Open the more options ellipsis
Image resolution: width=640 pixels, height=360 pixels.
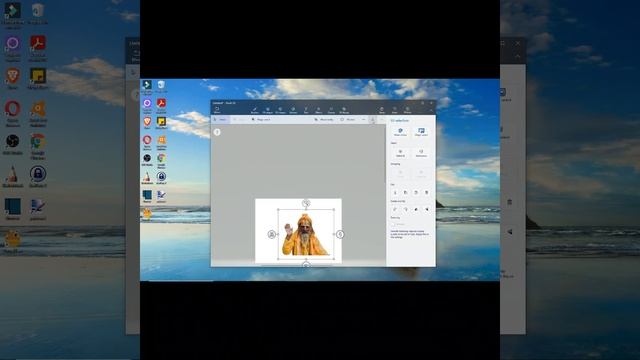tap(382, 120)
